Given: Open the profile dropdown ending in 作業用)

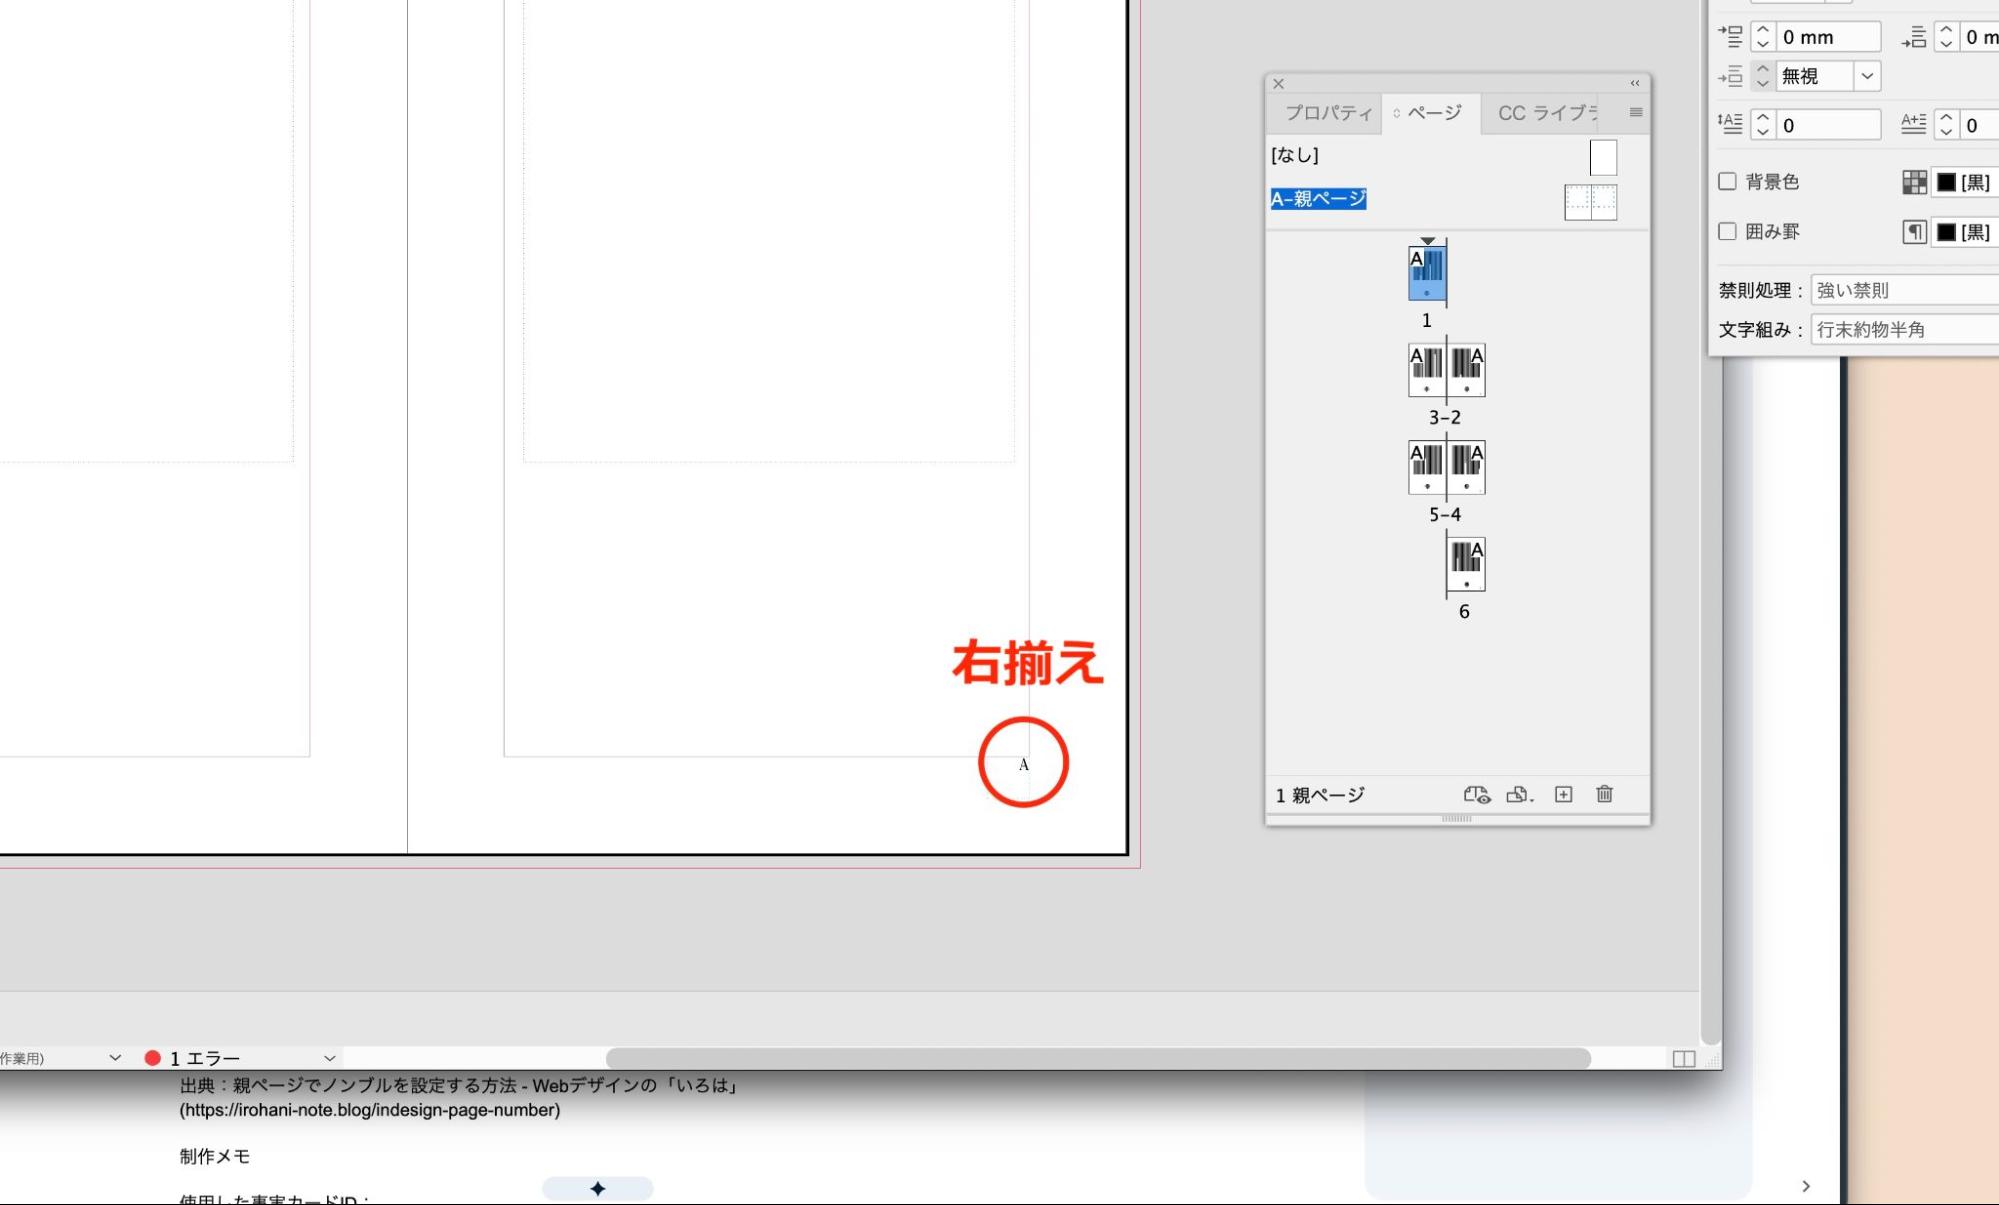Looking at the screenshot, I should [x=115, y=1058].
